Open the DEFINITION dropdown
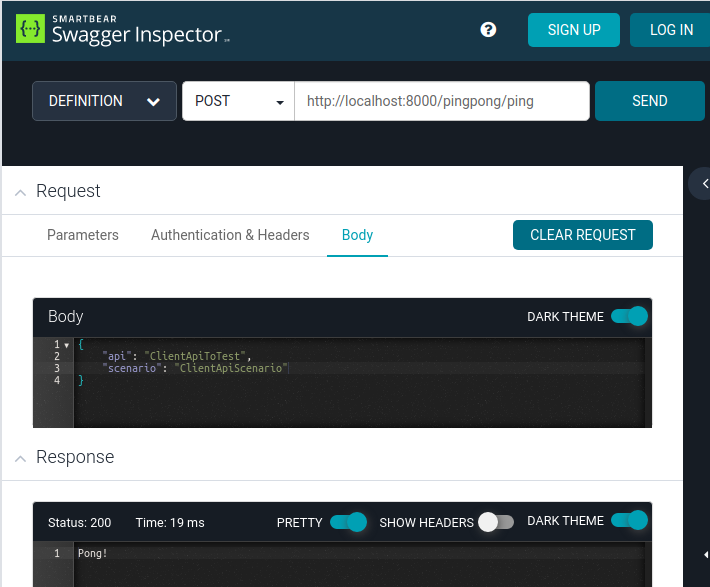This screenshot has height=587, width=710. point(104,101)
